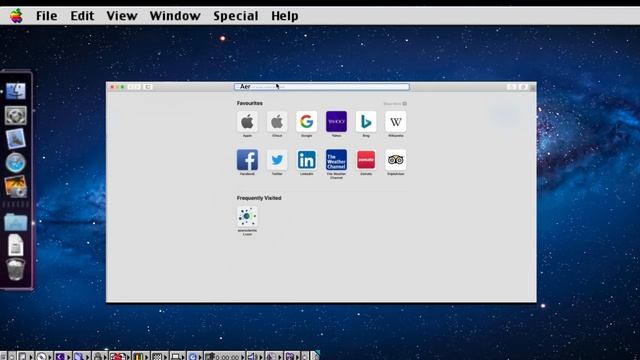Go forward with the browser forward arrow

pos(138,87)
